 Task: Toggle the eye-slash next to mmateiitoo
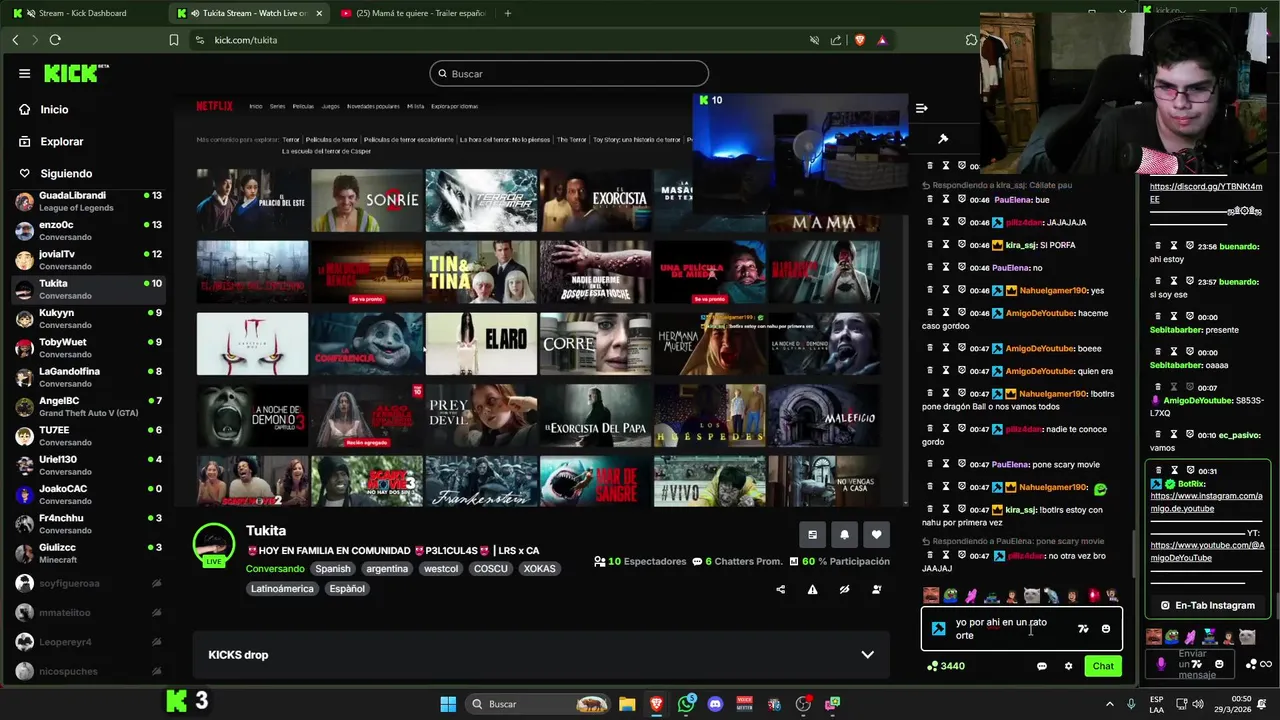pyautogui.click(x=156, y=612)
